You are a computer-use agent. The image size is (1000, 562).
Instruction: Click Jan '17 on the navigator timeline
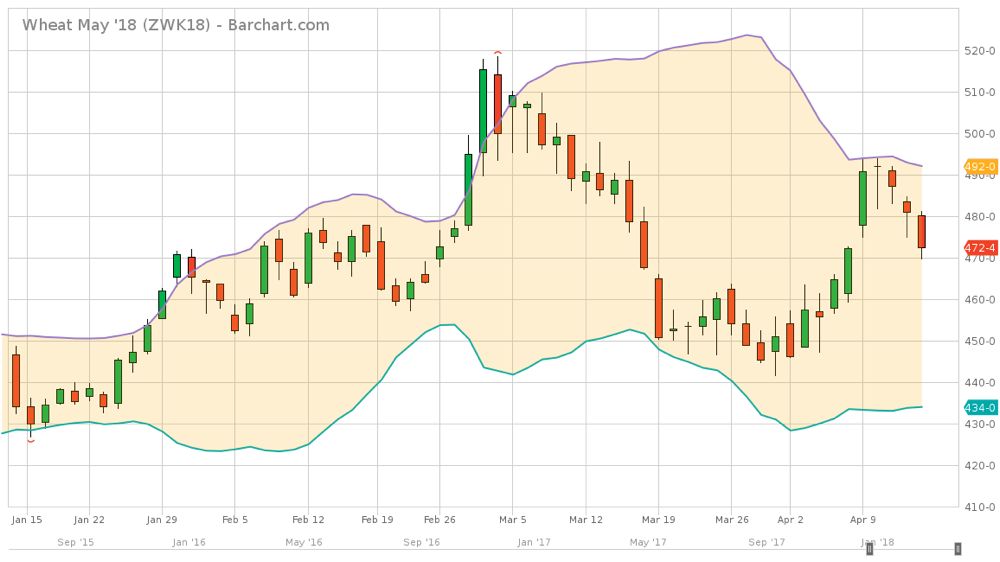click(x=534, y=542)
